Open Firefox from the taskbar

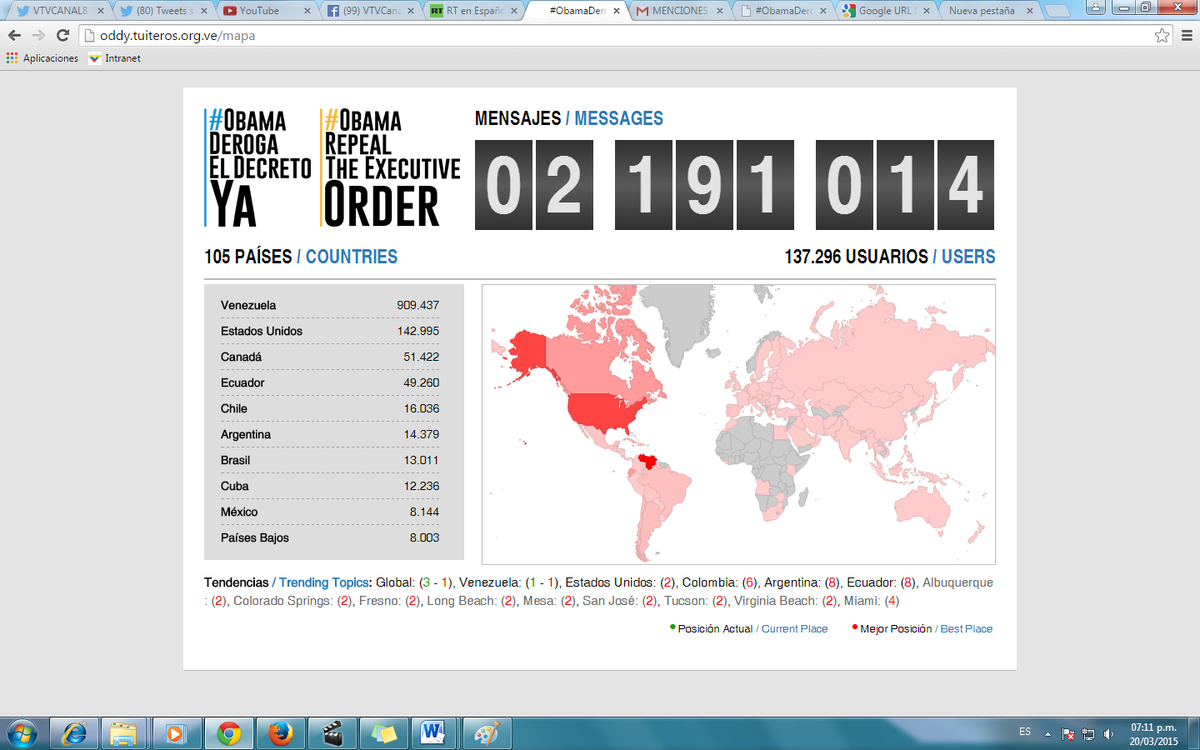(x=280, y=732)
